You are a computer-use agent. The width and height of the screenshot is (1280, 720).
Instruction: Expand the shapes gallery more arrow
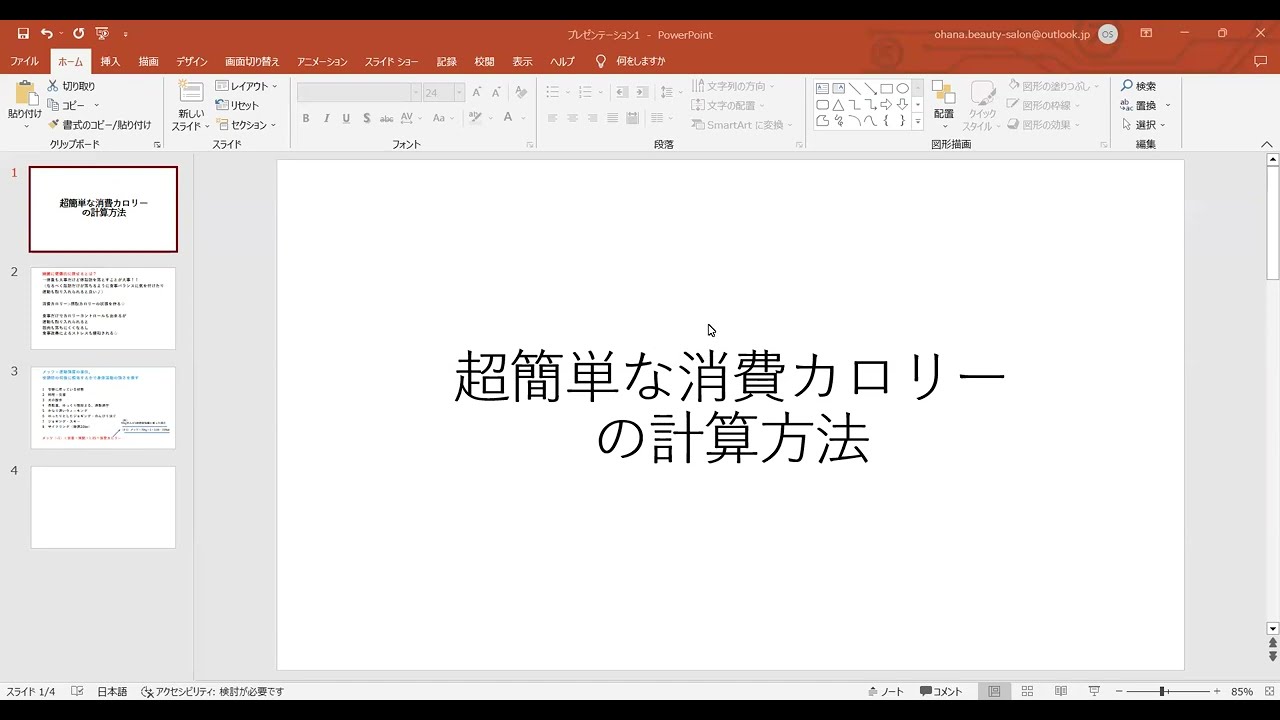[x=918, y=122]
